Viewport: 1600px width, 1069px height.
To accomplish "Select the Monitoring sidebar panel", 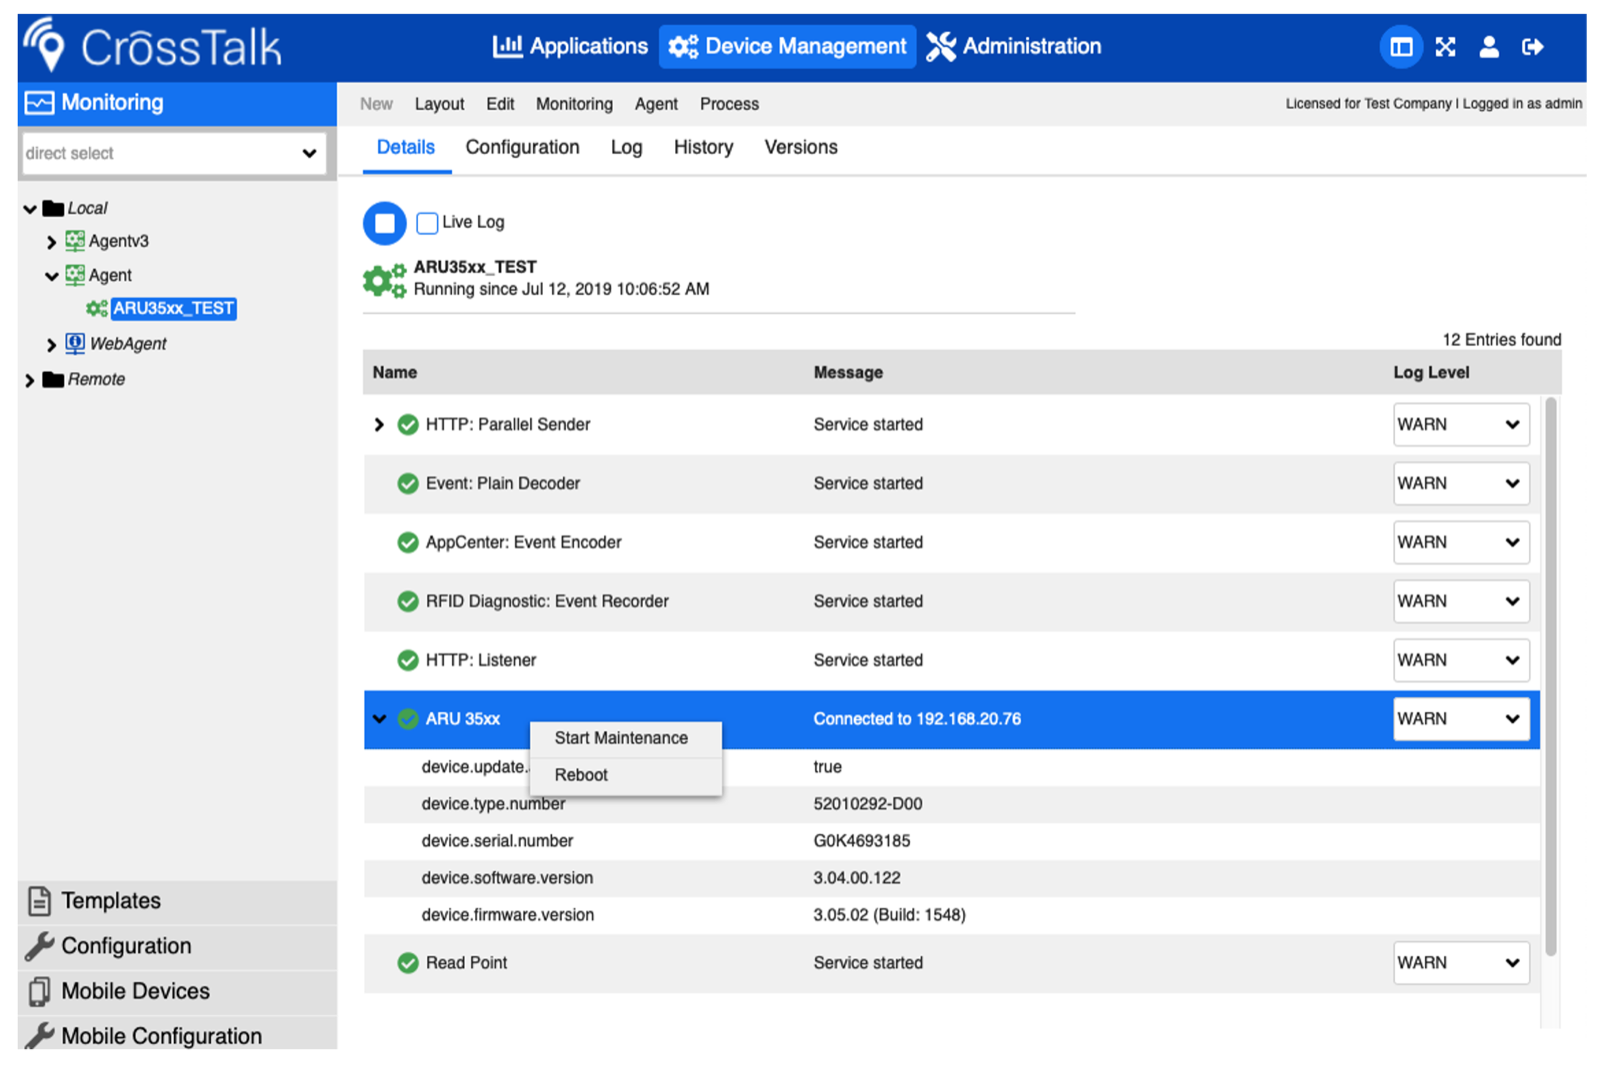I will (177, 103).
